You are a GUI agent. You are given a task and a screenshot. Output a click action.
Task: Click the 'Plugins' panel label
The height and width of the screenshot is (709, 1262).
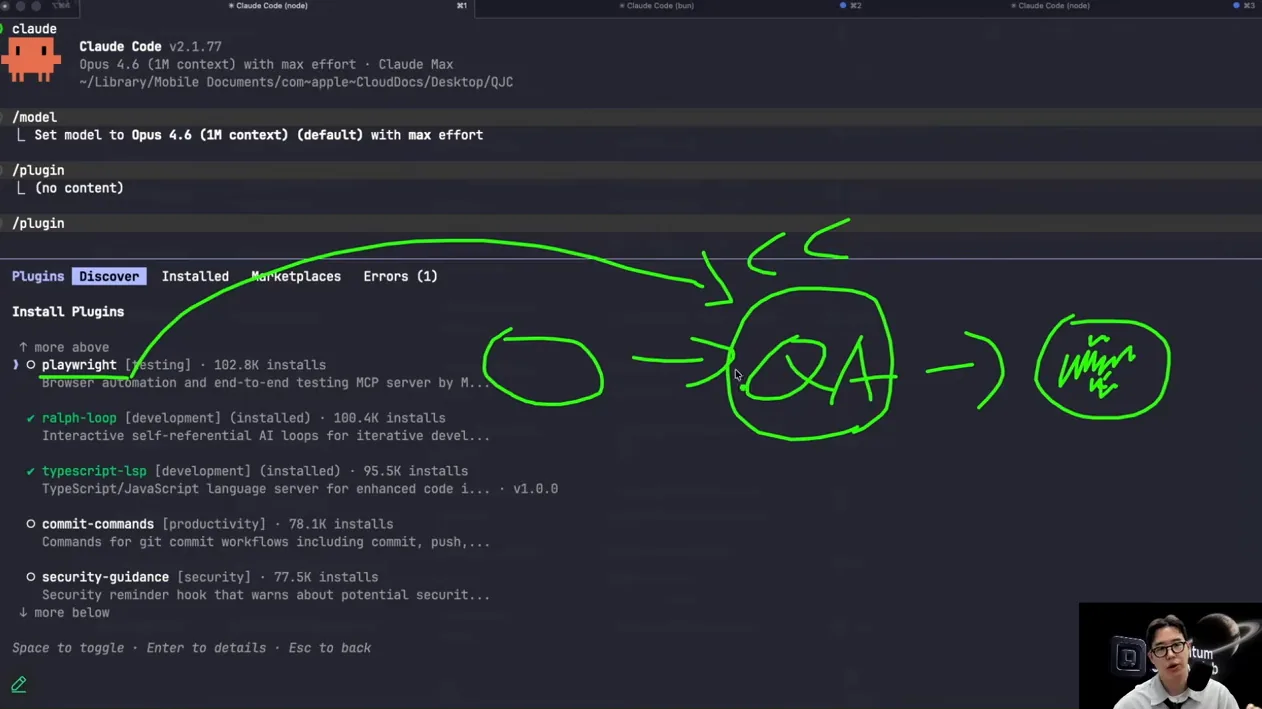38,276
